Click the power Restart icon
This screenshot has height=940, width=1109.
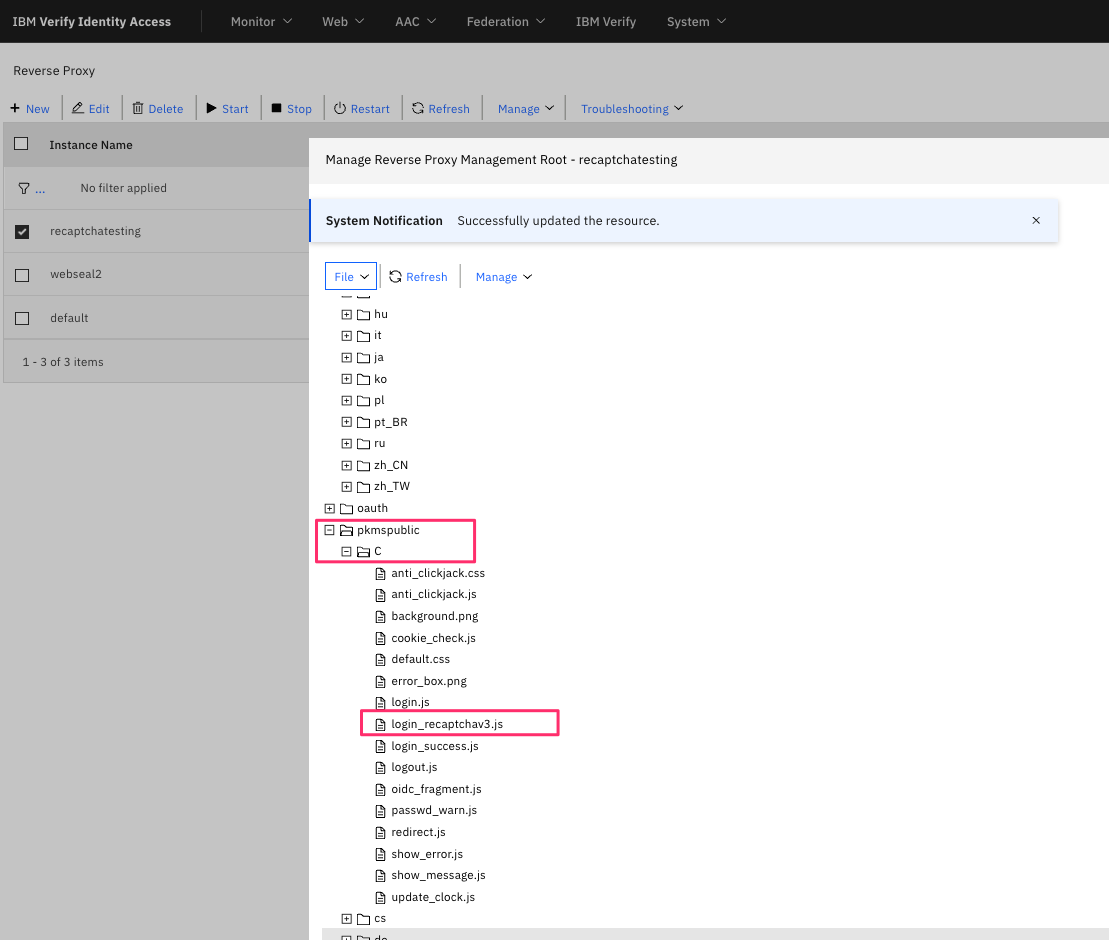[340, 108]
